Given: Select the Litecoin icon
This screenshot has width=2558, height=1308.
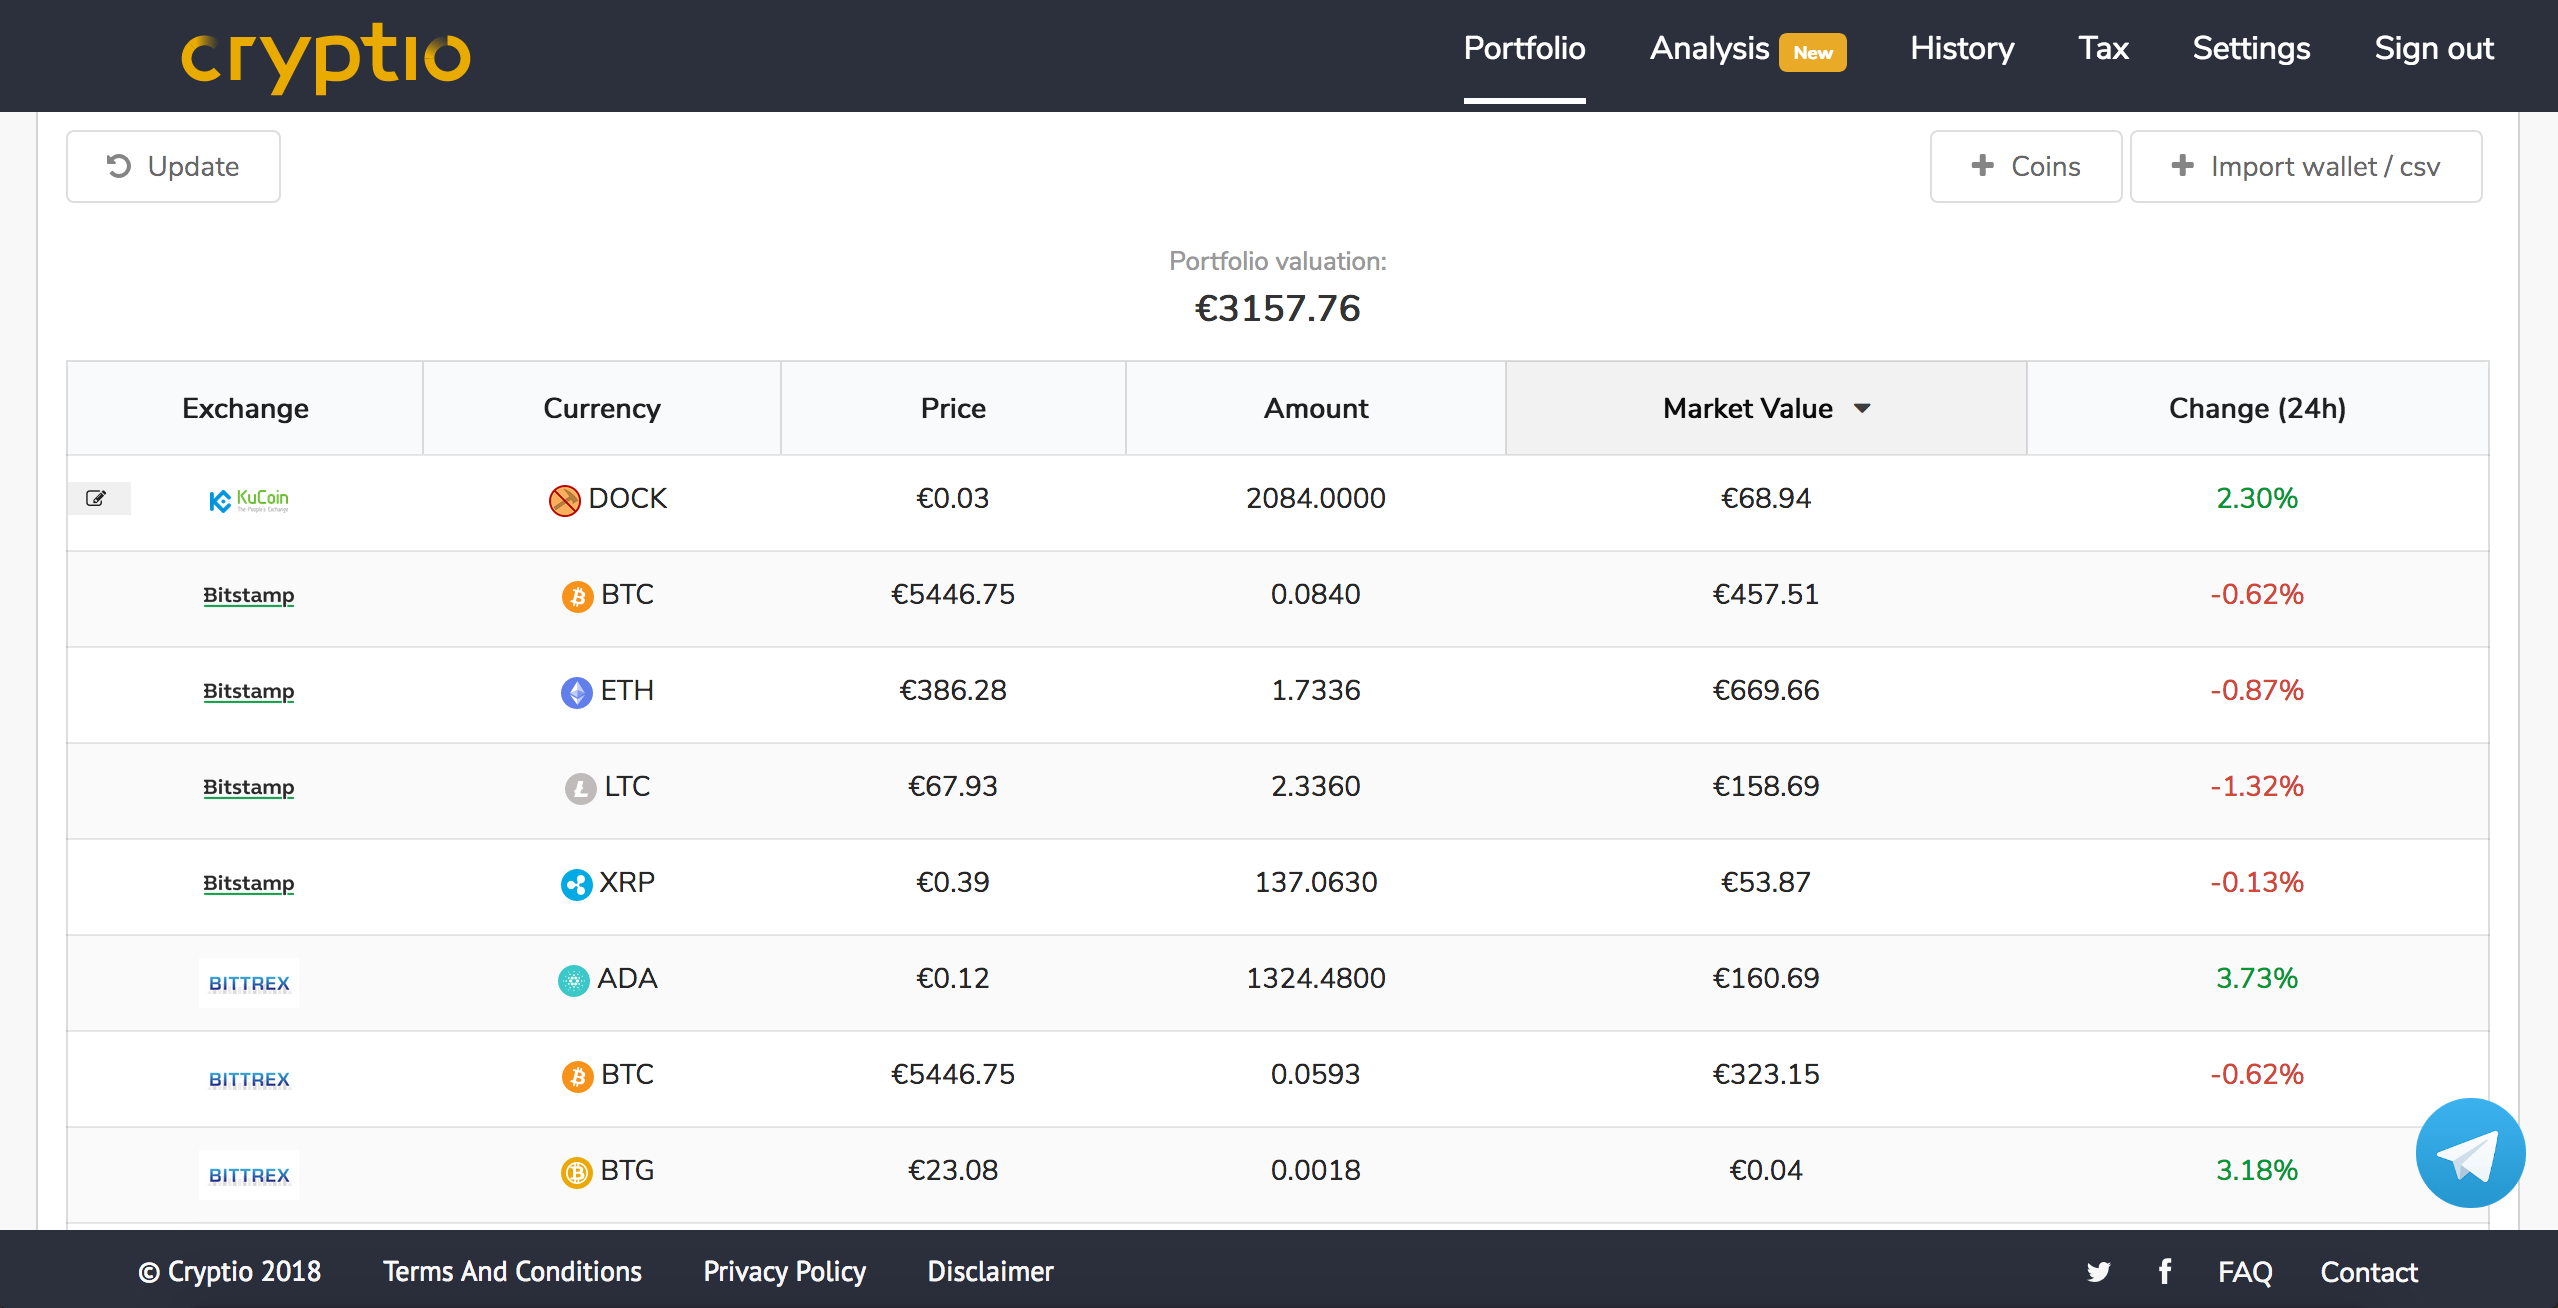Looking at the screenshot, I should tap(576, 787).
